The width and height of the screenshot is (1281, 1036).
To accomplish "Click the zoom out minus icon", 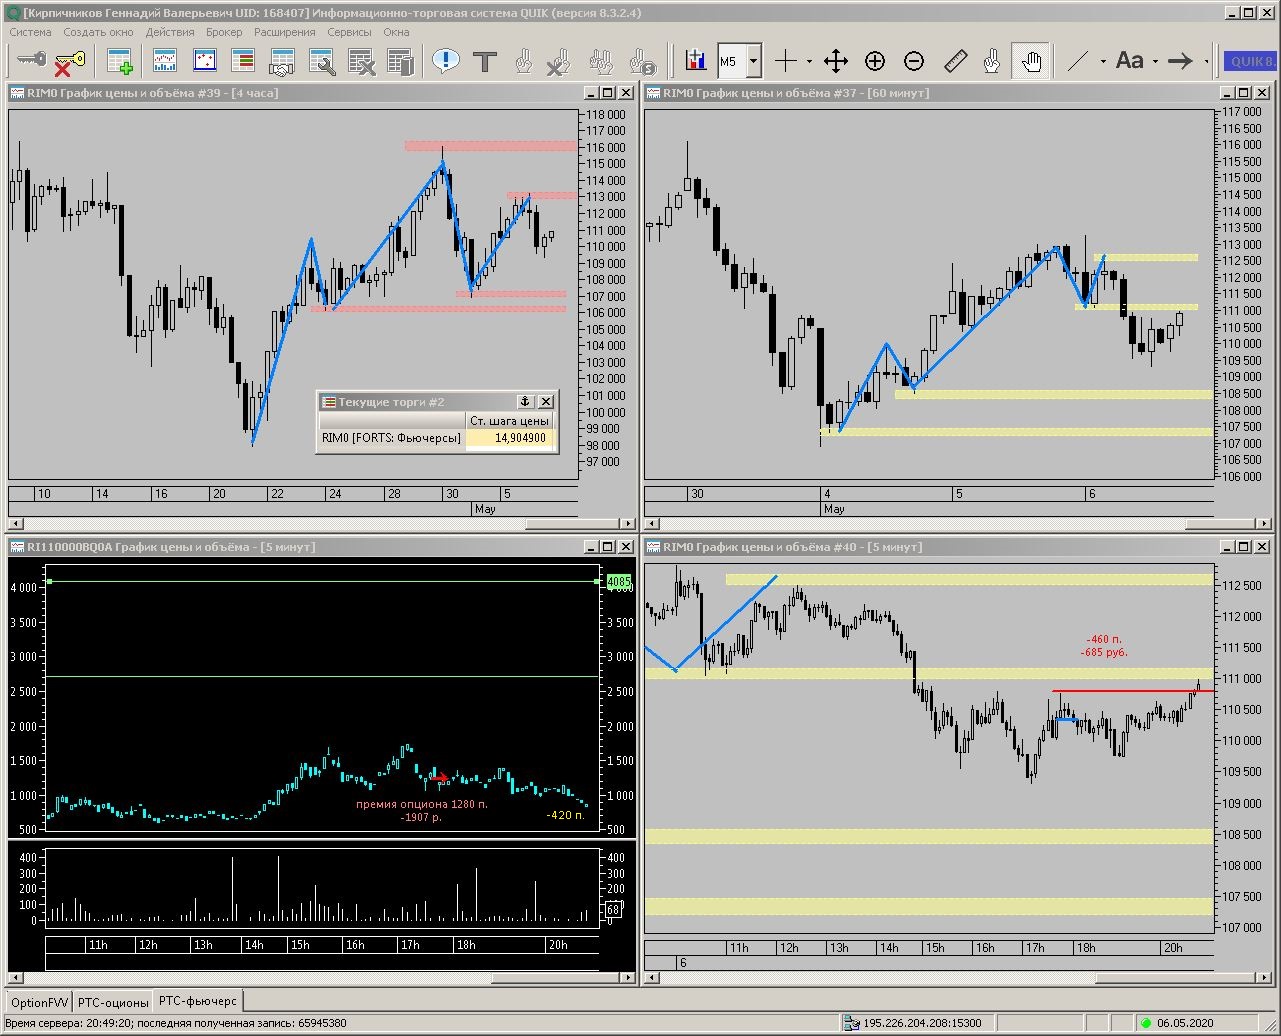I will point(914,61).
